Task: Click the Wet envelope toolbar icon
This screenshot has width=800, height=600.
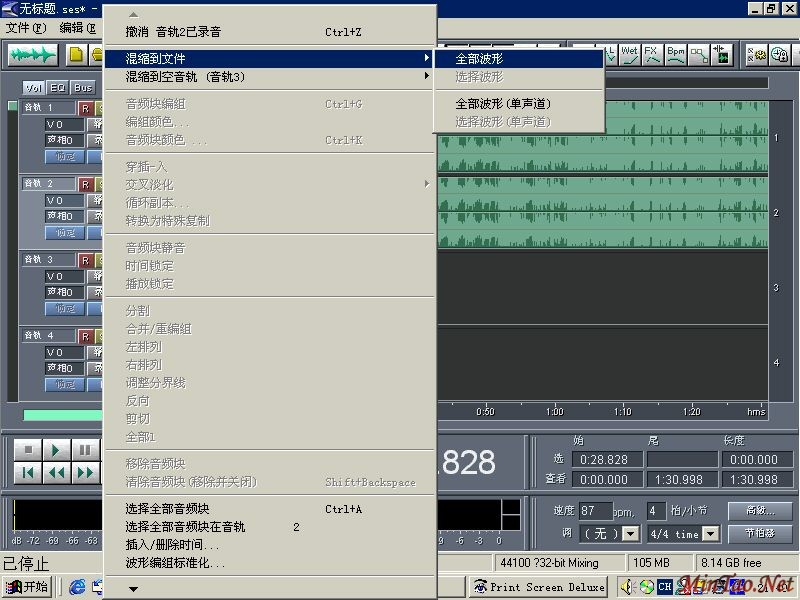Action: [630, 53]
